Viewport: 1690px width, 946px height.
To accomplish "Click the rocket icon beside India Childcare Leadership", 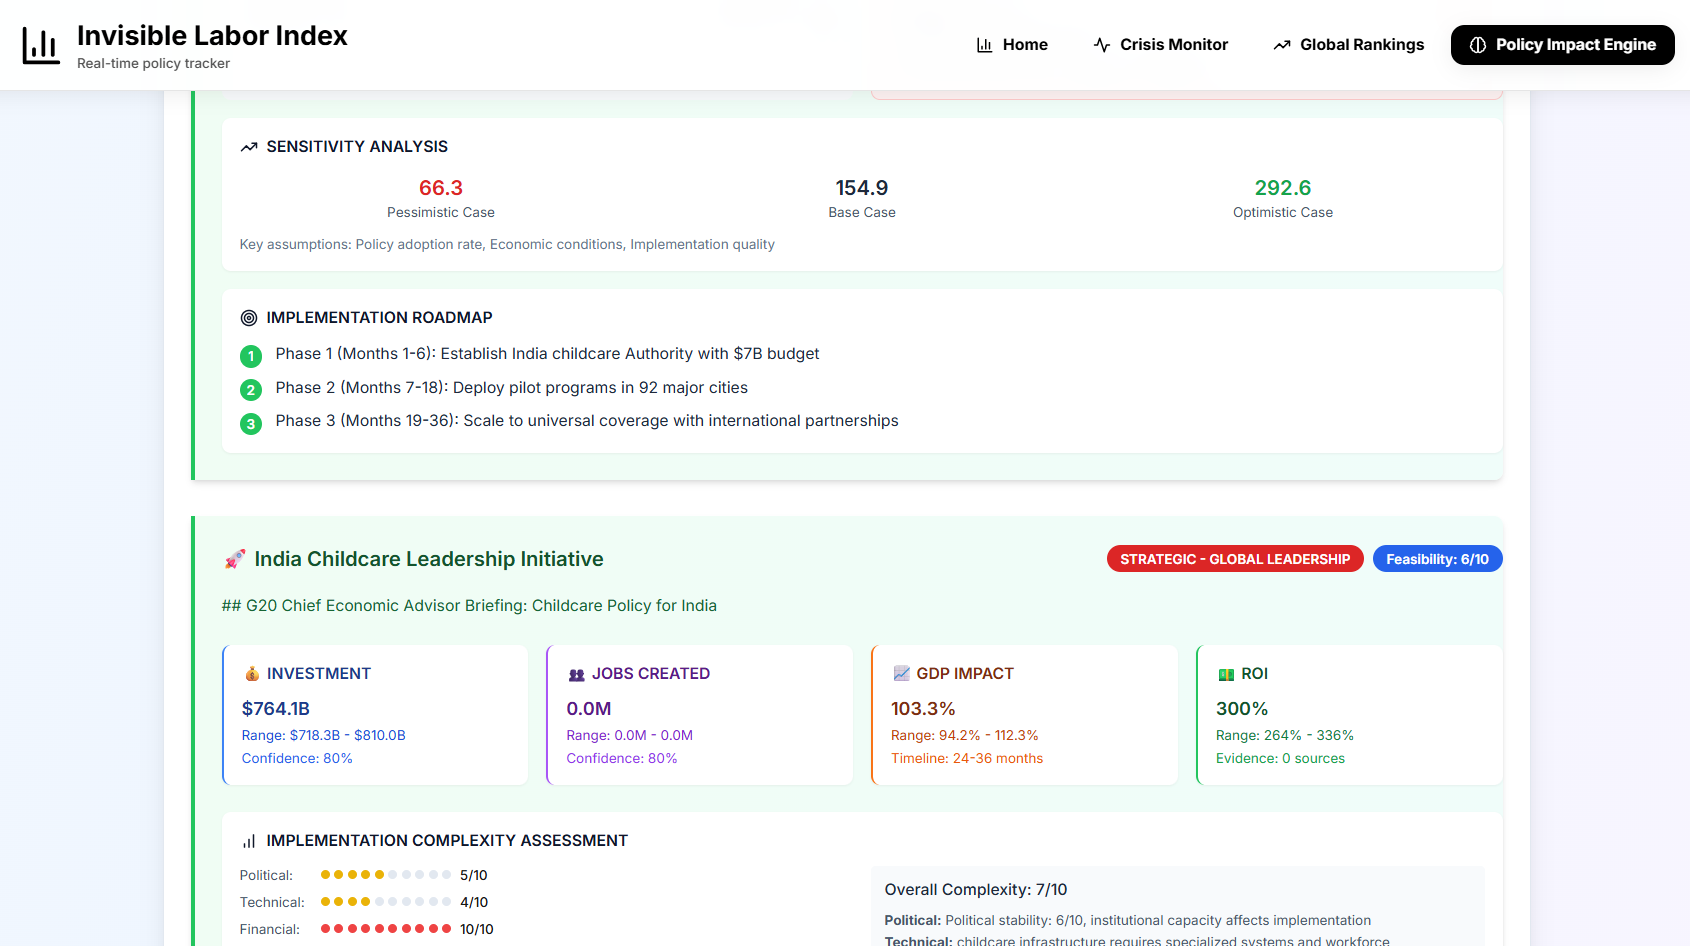I will tap(235, 559).
